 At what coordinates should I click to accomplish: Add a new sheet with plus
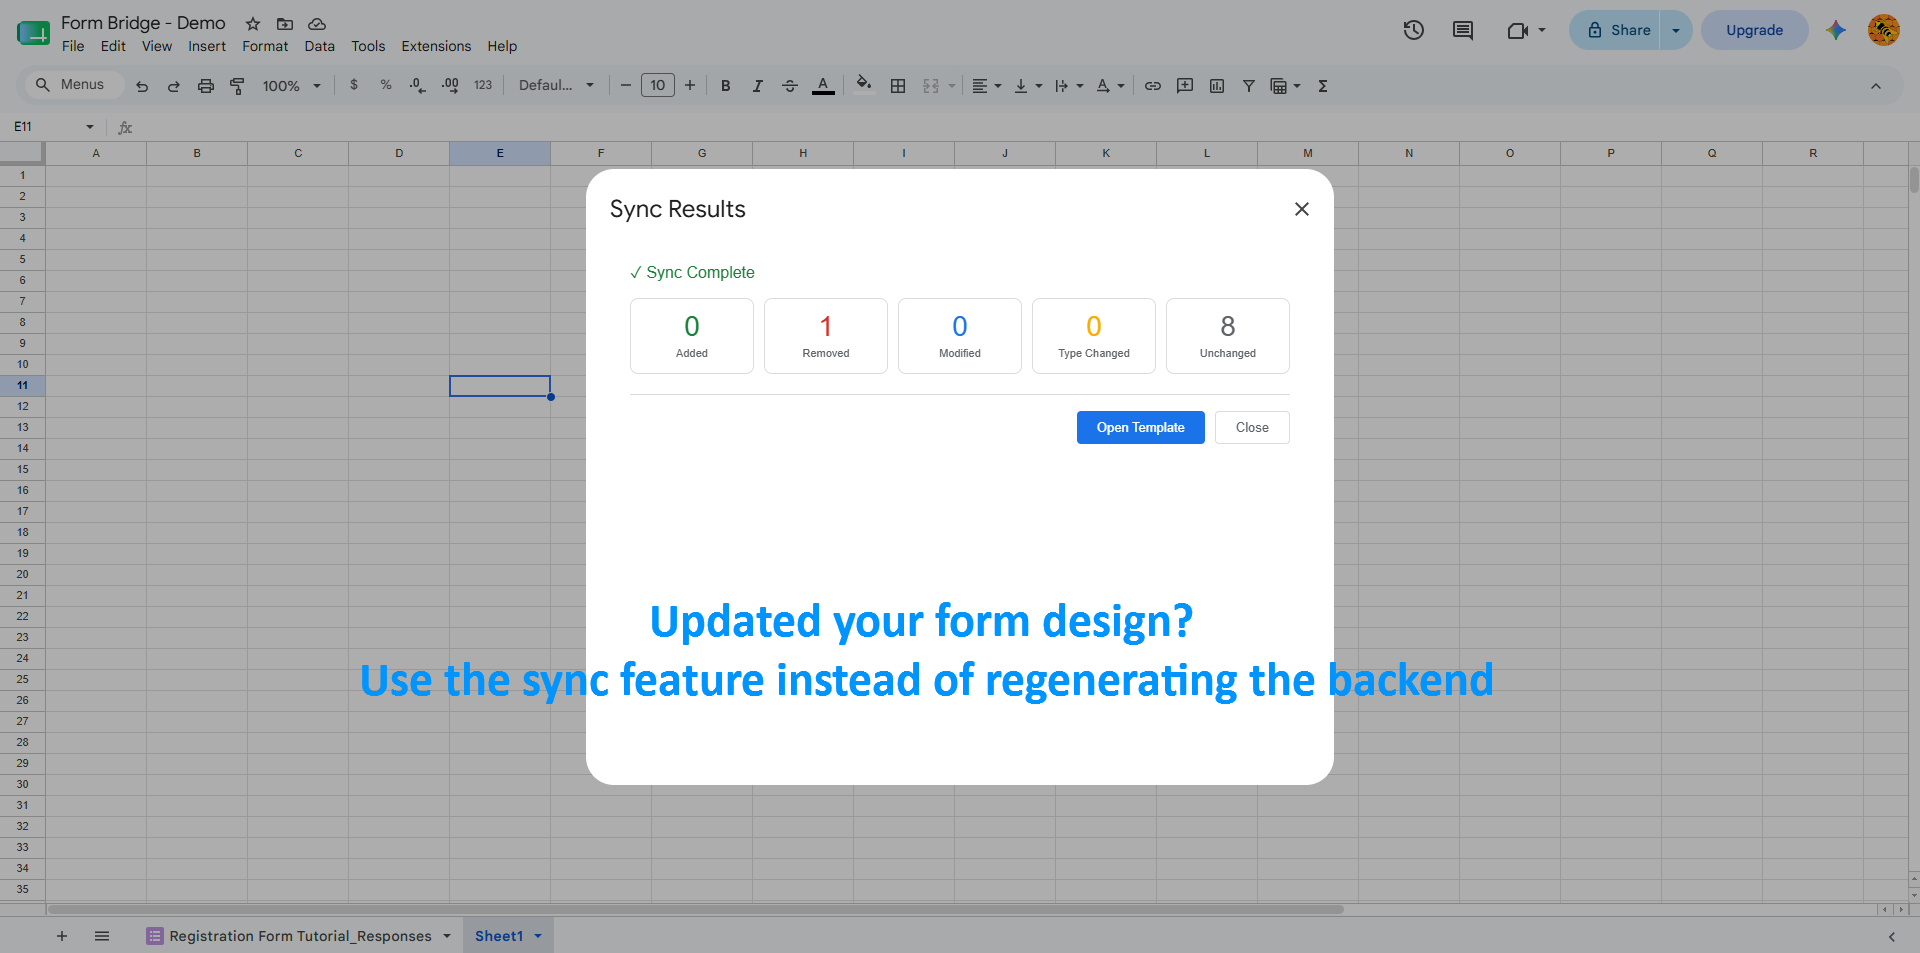tap(62, 936)
